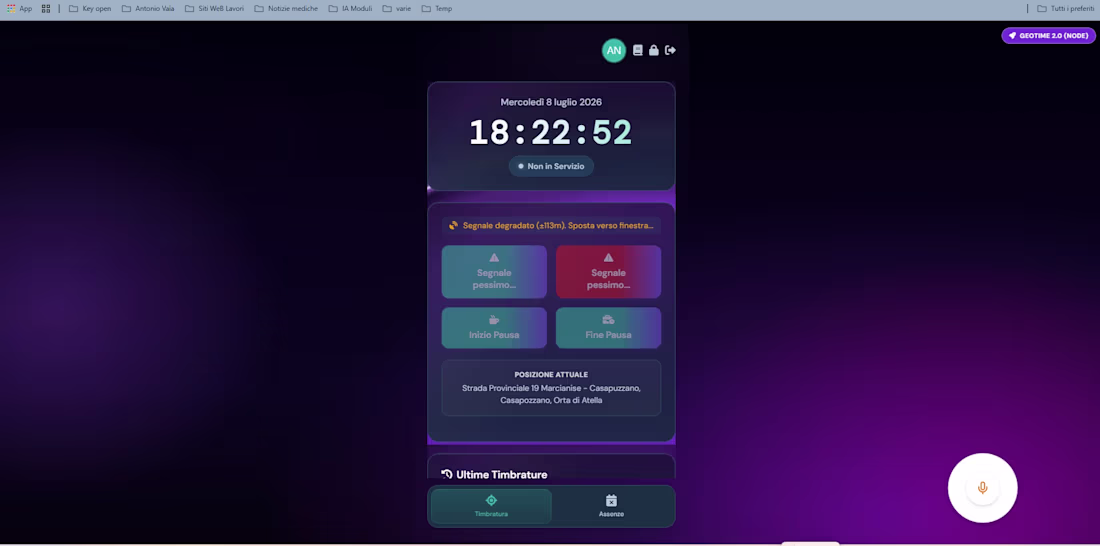Click the GEOTIME 2.0 (NODE) badge

click(1048, 35)
